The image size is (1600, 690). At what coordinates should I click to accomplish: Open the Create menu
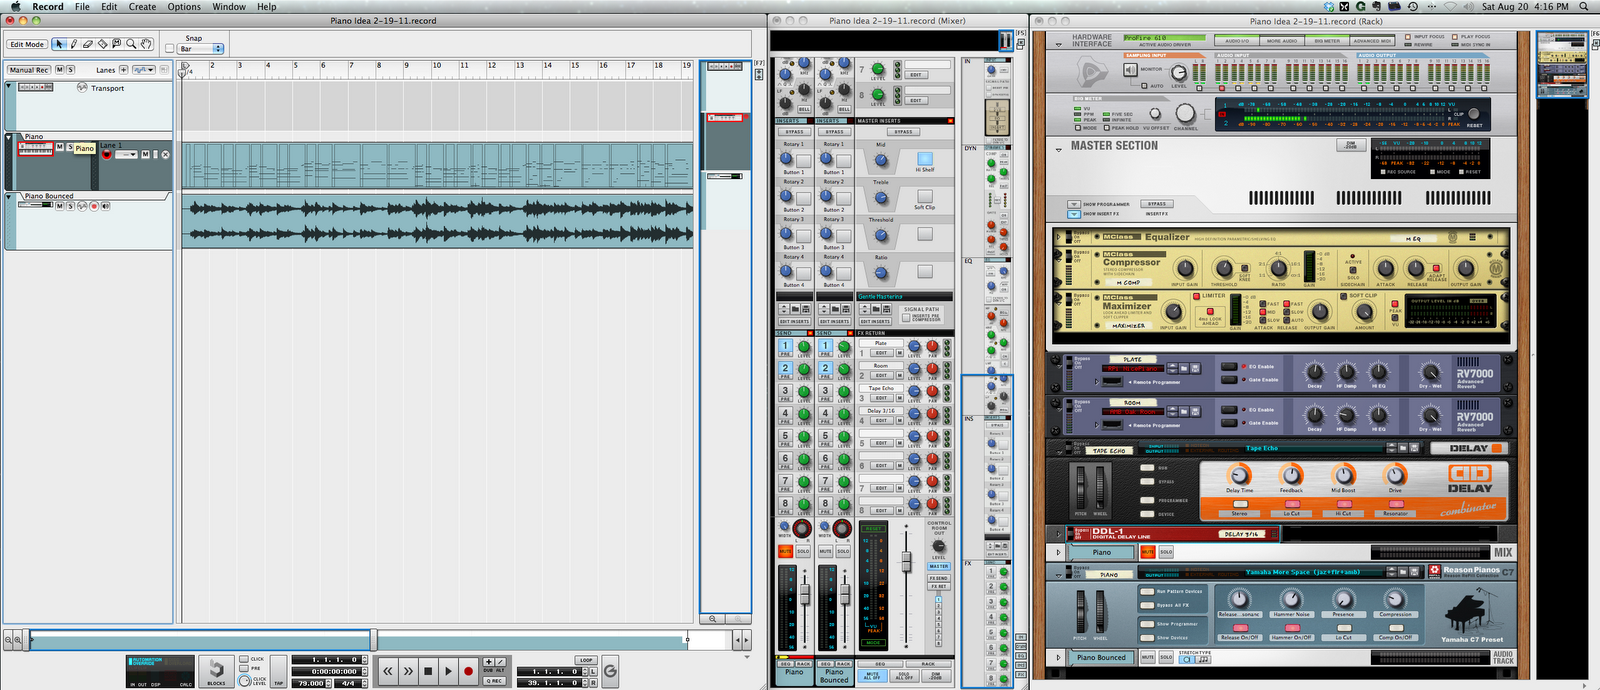click(142, 6)
